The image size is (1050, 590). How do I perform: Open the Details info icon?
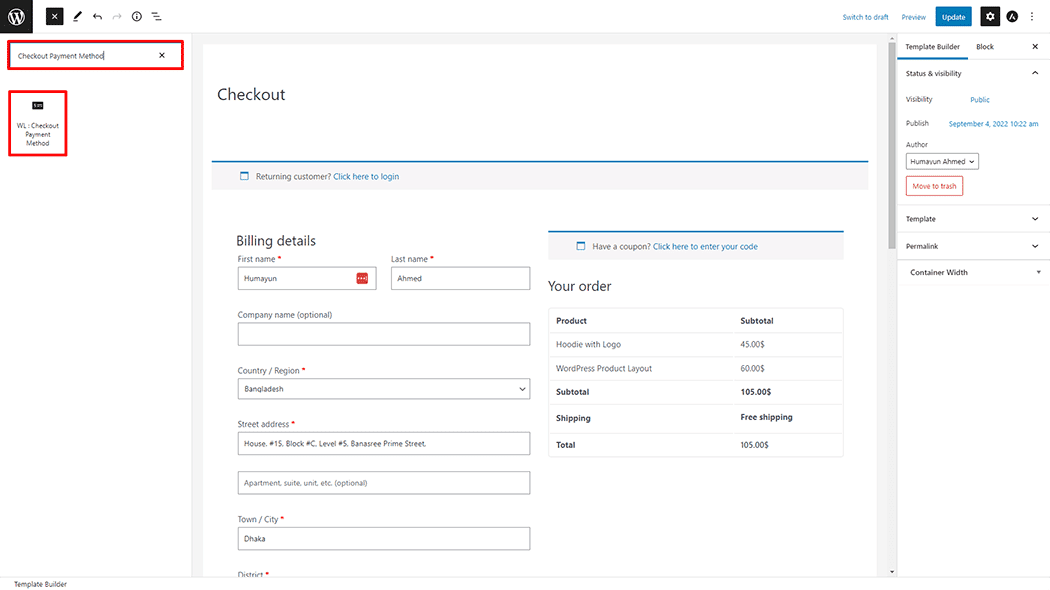[x=137, y=17]
